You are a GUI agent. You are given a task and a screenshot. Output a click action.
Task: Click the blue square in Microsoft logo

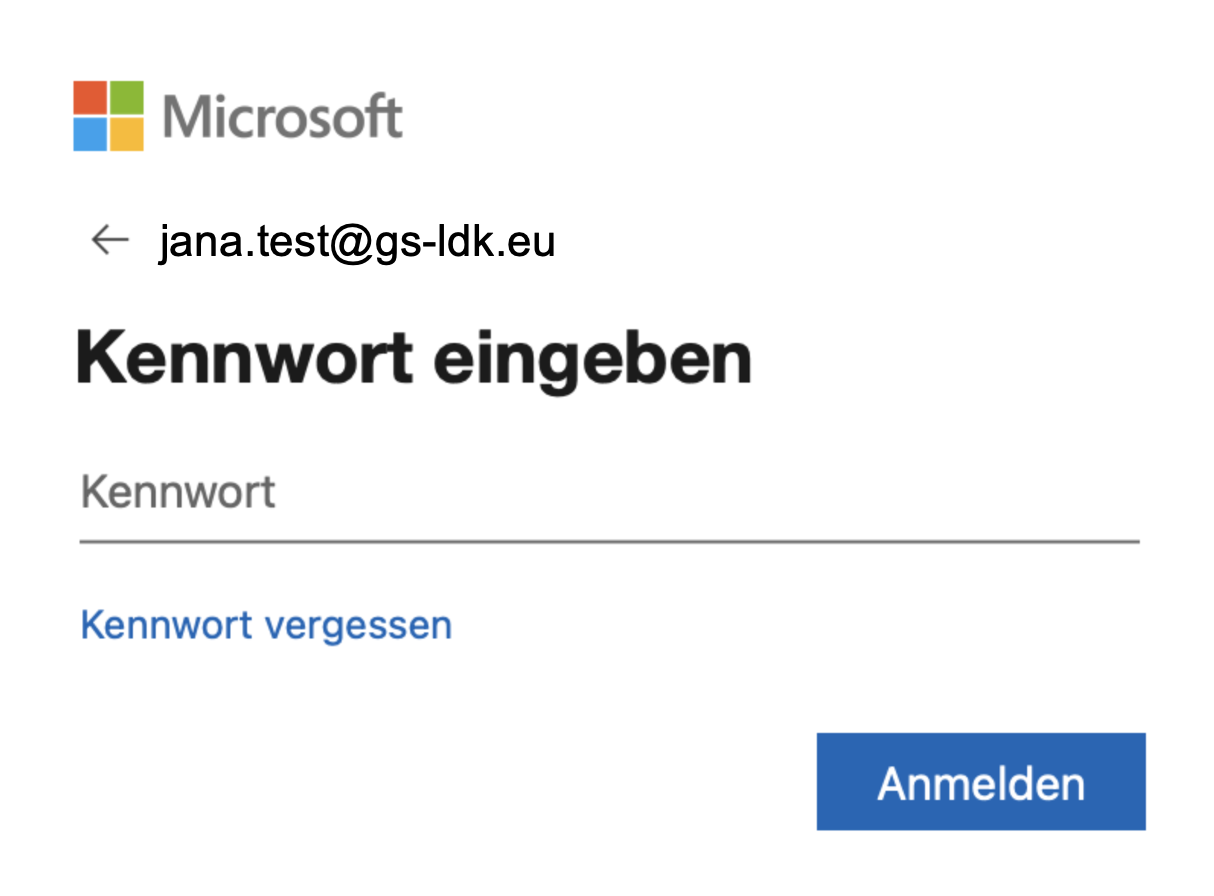[90, 134]
